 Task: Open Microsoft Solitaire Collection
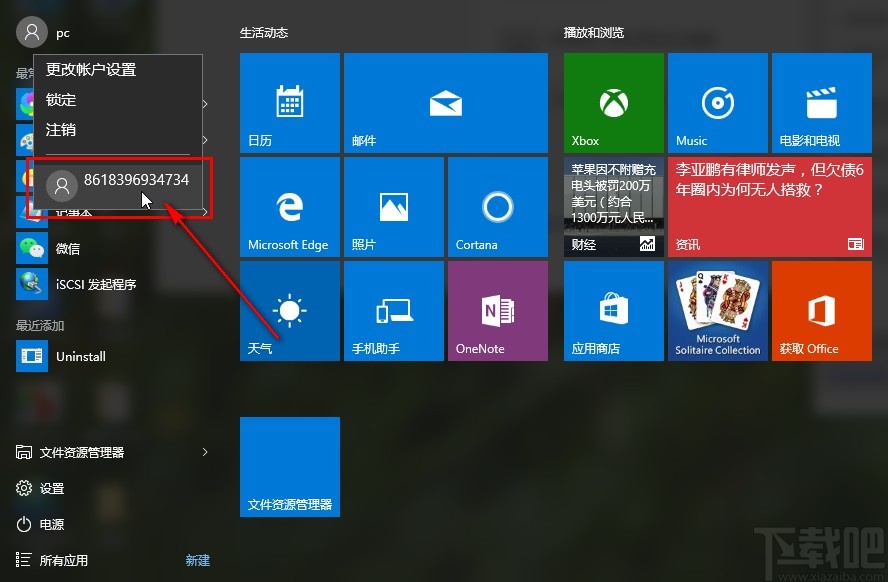[718, 310]
